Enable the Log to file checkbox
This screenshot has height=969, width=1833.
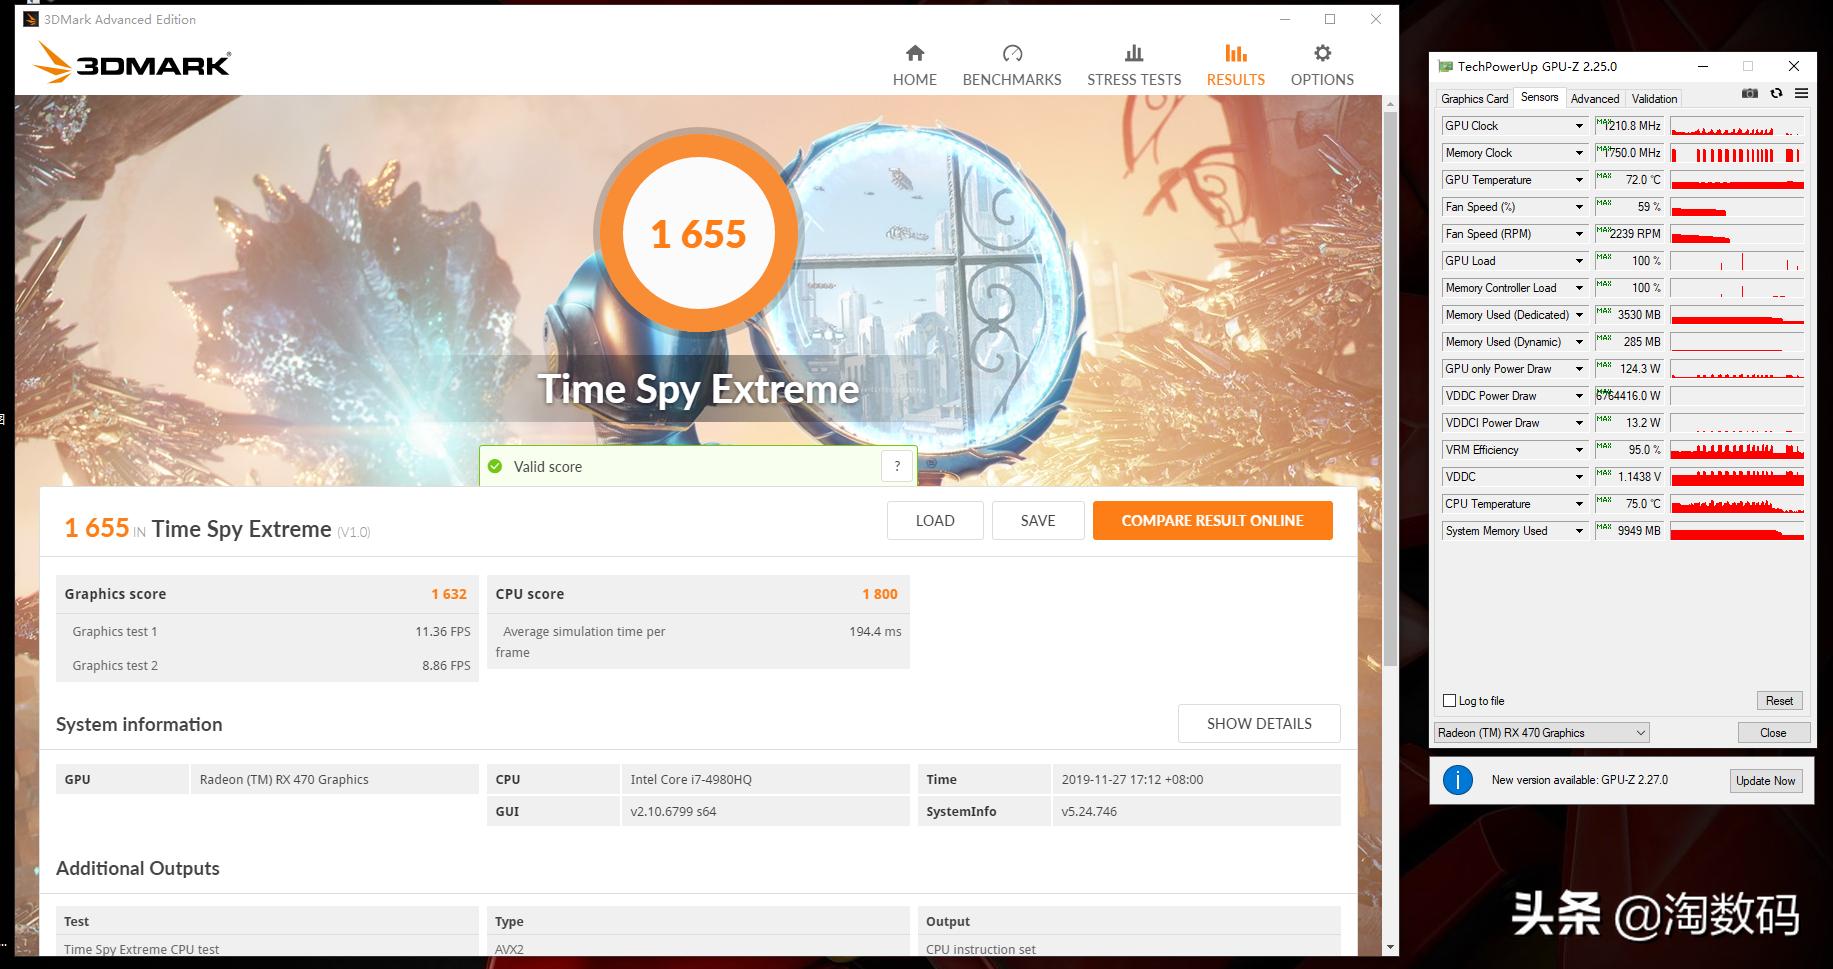pos(1449,701)
